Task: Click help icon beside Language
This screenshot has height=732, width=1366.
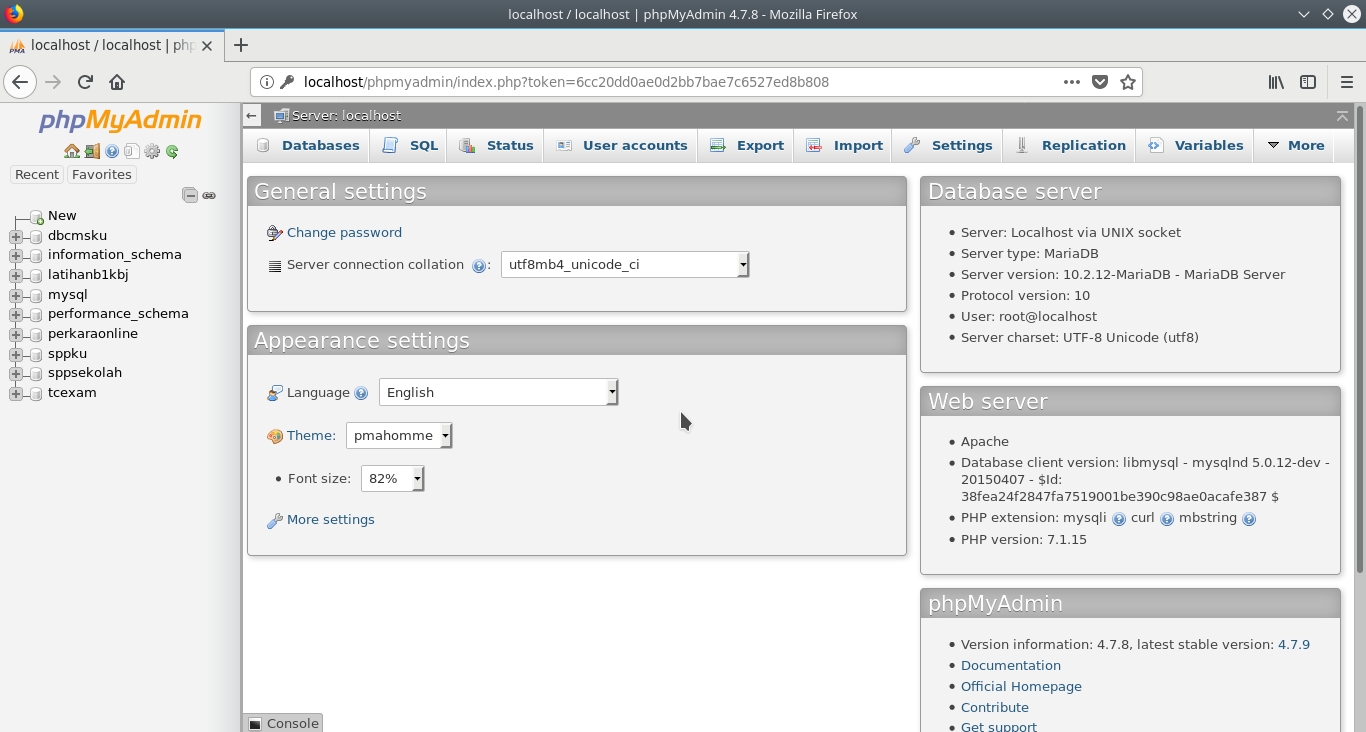Action: pos(361,394)
